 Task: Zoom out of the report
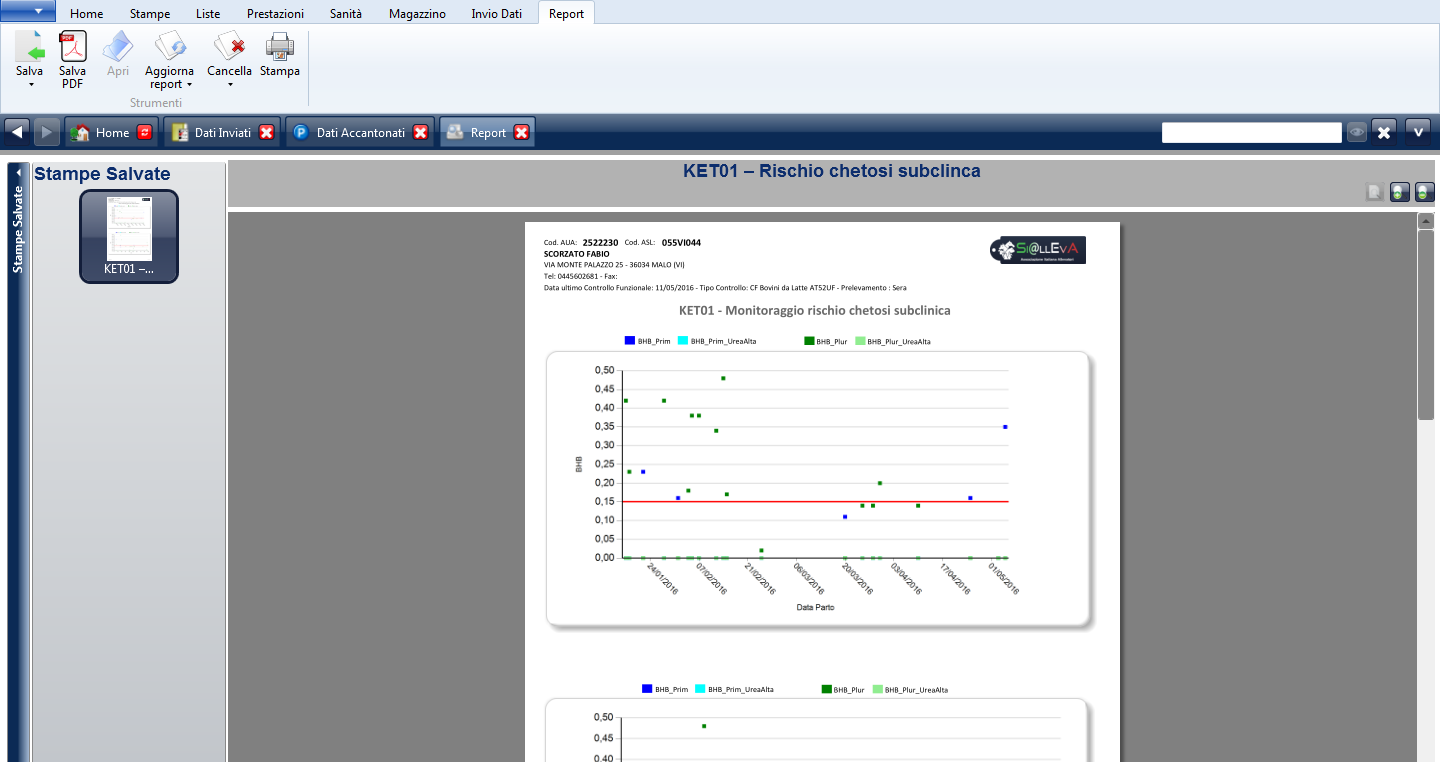tap(1425, 192)
